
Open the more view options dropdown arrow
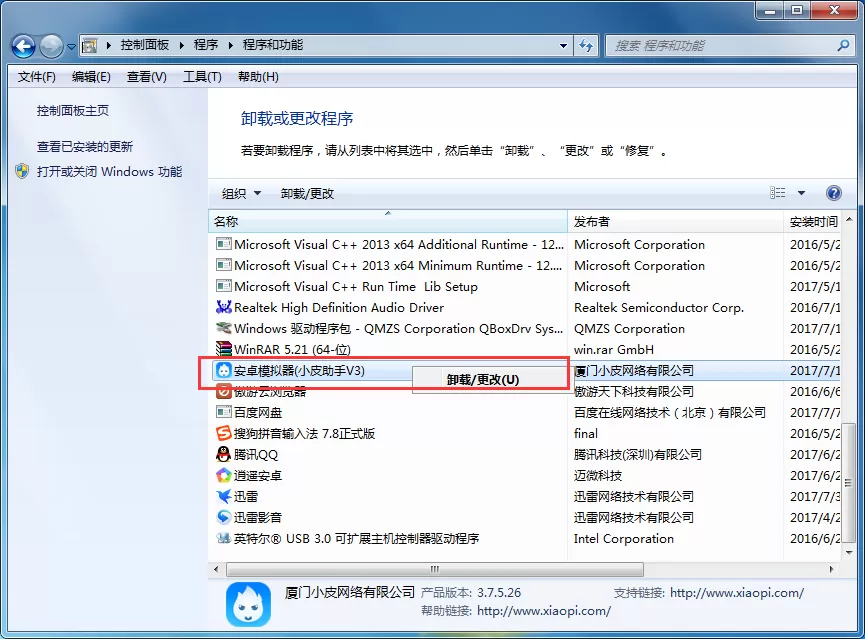801,193
